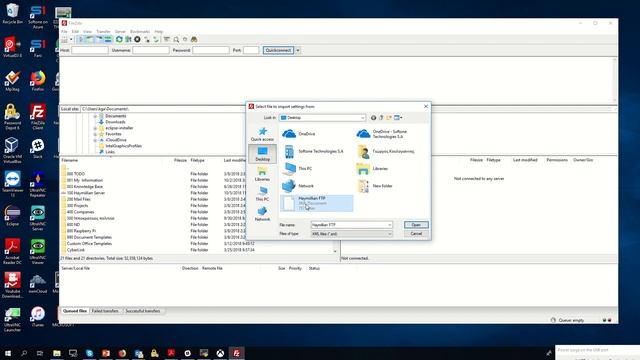The image size is (640, 360).
Task: Expand the Favorites tree node
Action: pyautogui.click(x=95, y=134)
